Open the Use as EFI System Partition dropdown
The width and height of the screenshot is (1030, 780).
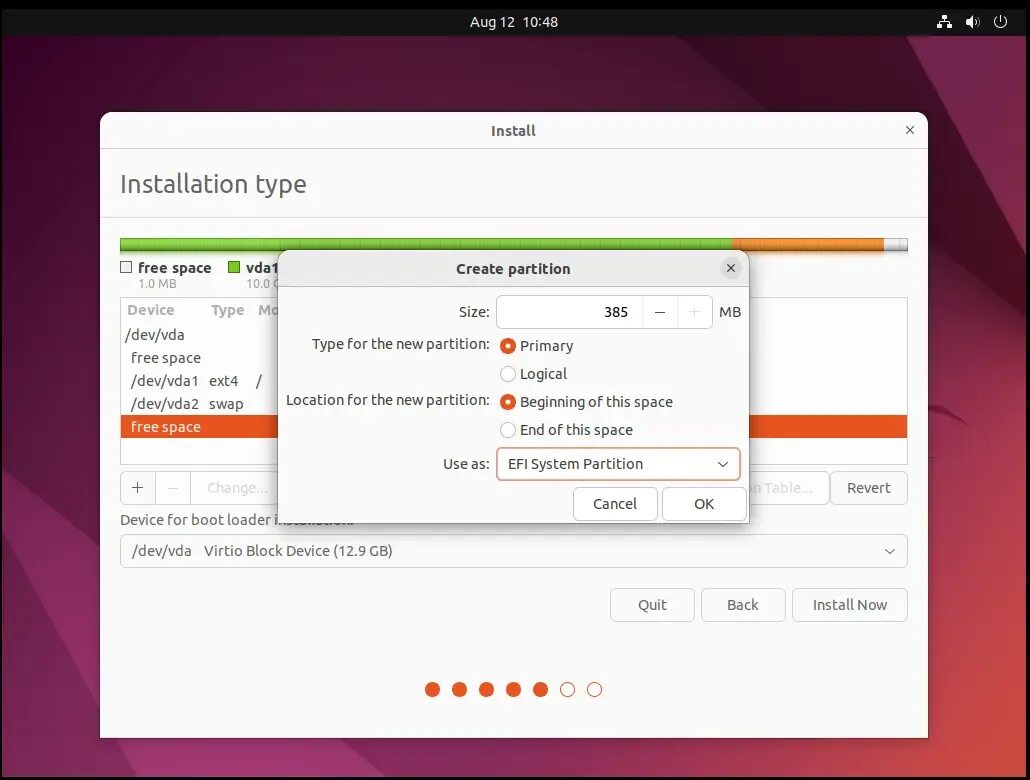[x=618, y=464]
